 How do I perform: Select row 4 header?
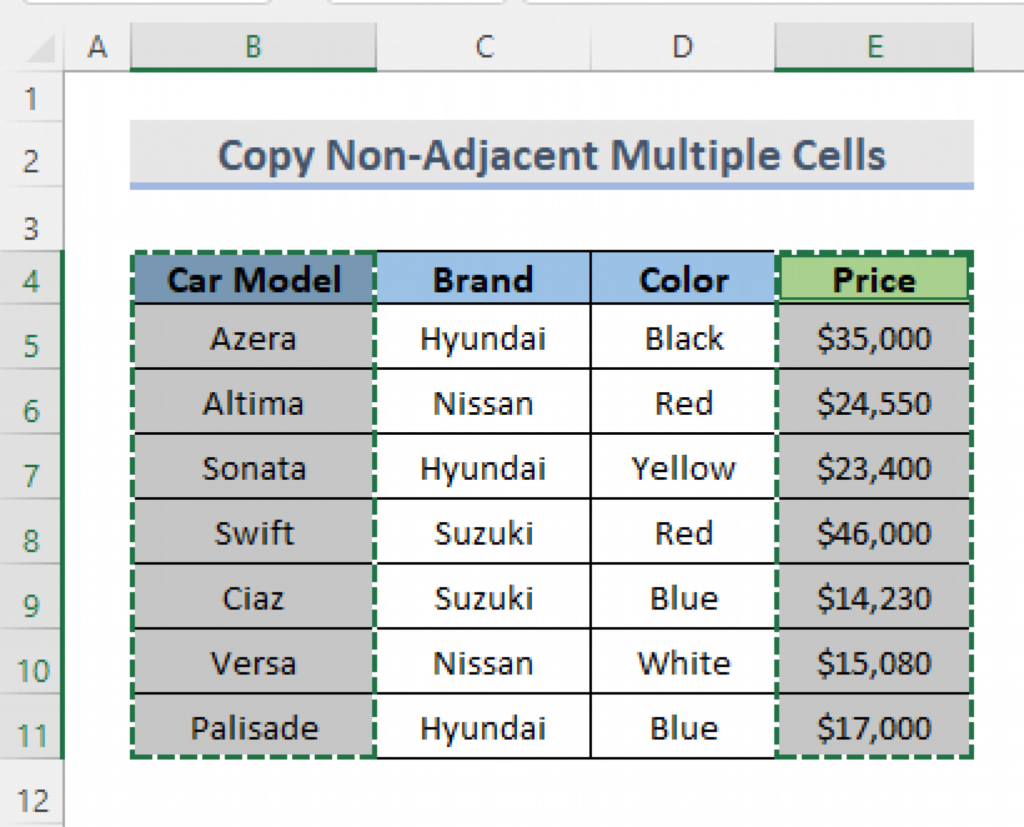click(32, 280)
